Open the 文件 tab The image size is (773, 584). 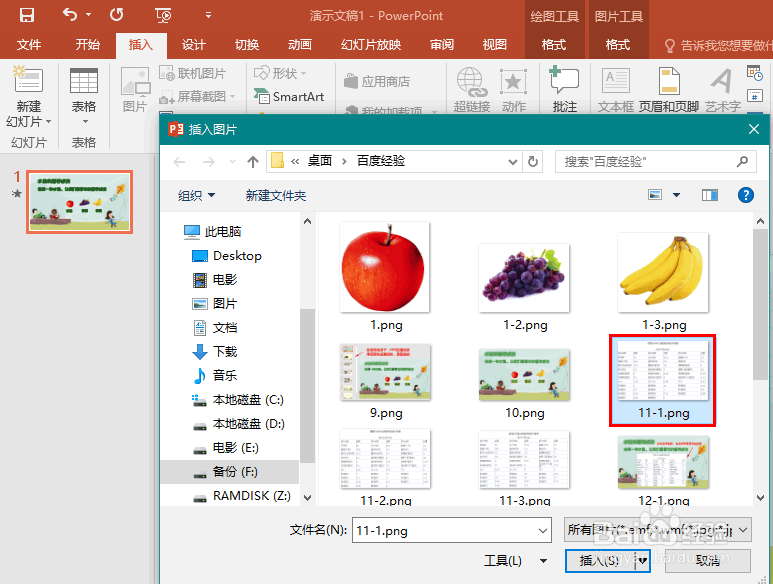(x=29, y=45)
